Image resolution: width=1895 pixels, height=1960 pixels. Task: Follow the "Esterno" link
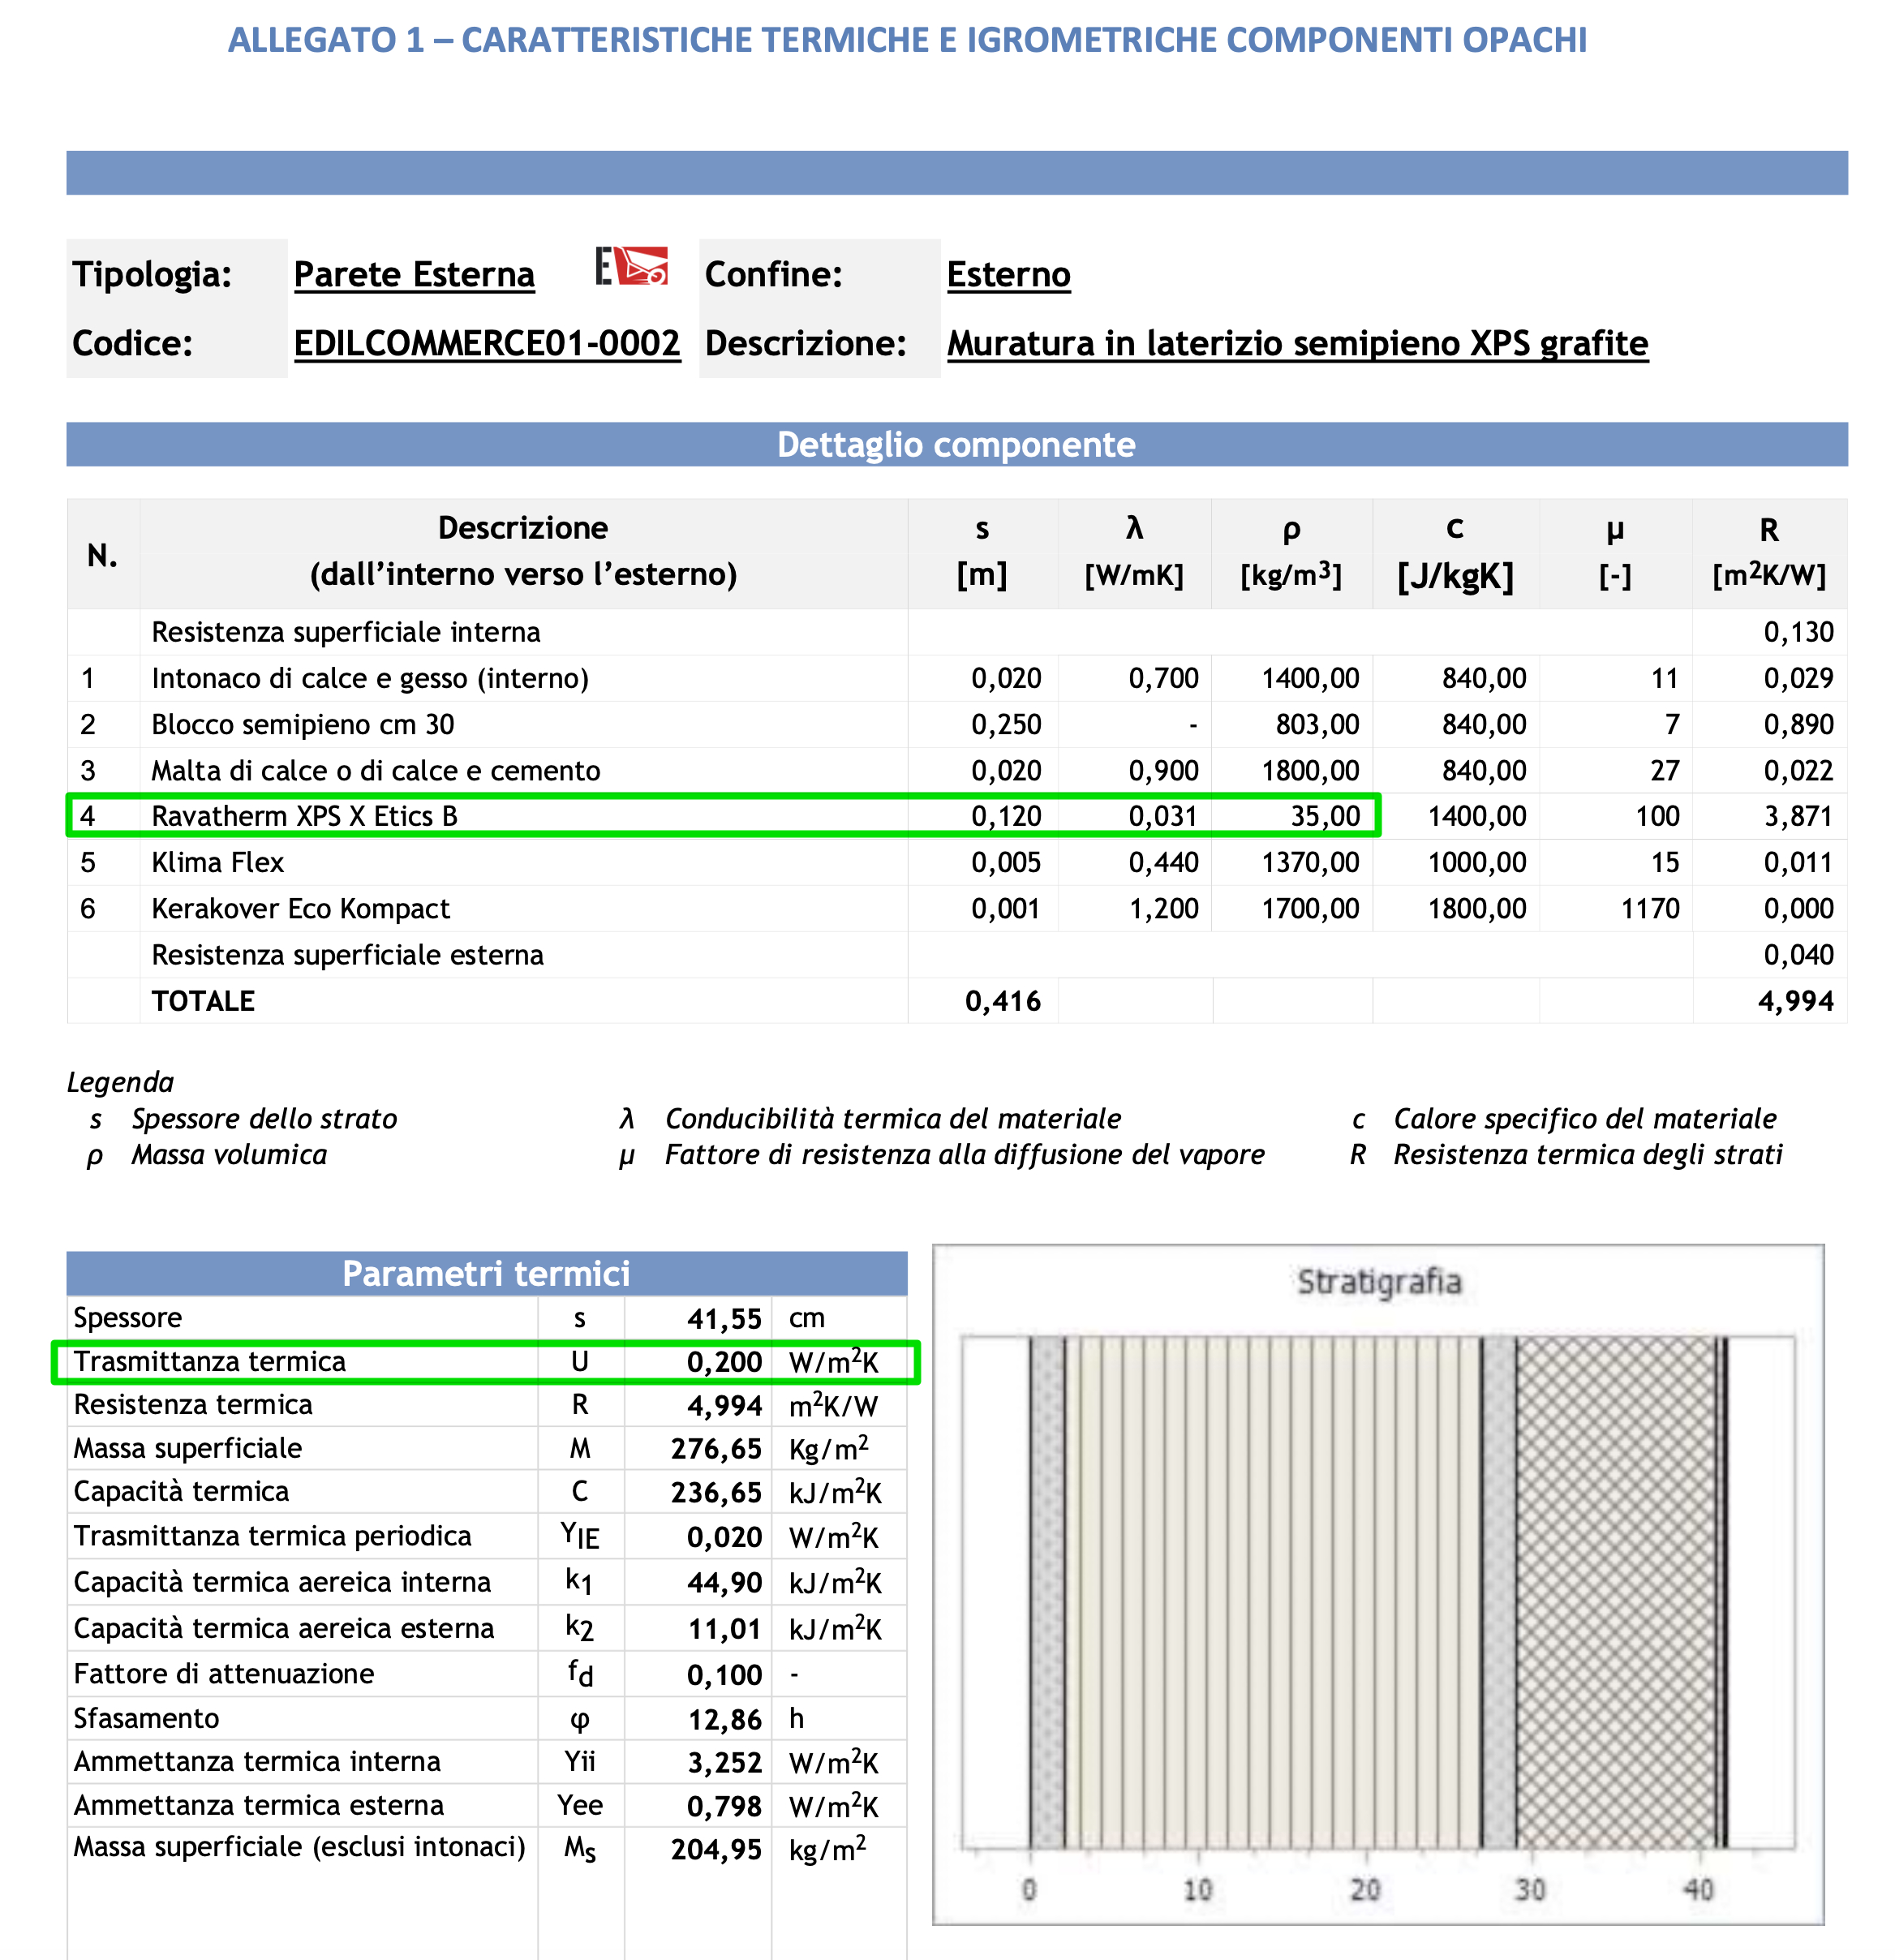[x=1009, y=274]
